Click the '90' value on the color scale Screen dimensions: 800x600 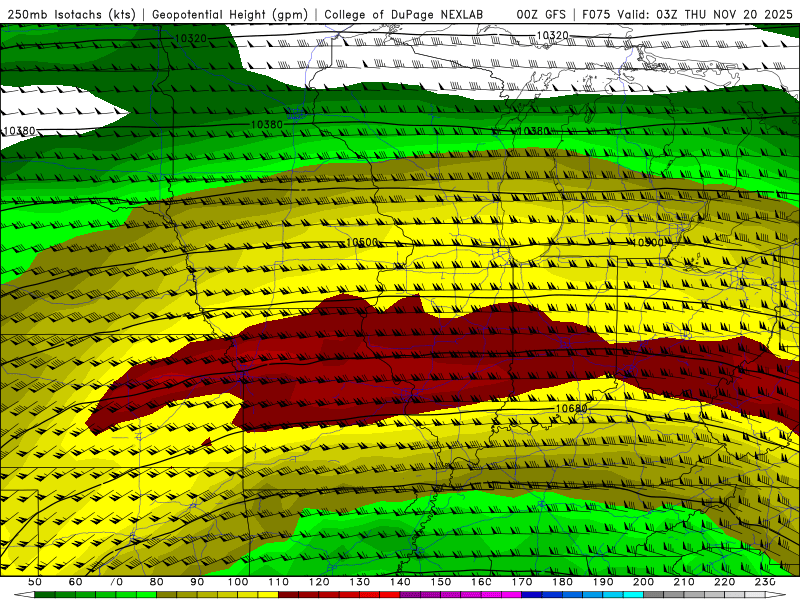(197, 582)
